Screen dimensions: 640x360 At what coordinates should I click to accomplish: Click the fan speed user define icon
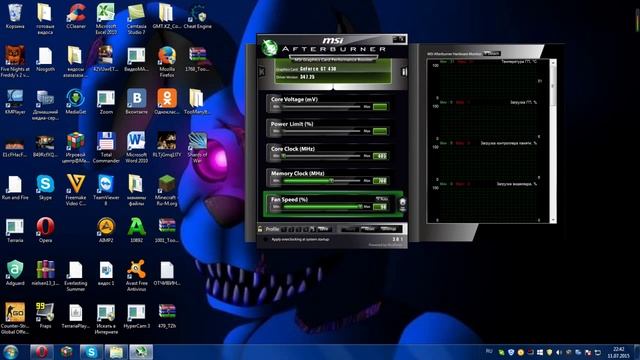coord(402,203)
